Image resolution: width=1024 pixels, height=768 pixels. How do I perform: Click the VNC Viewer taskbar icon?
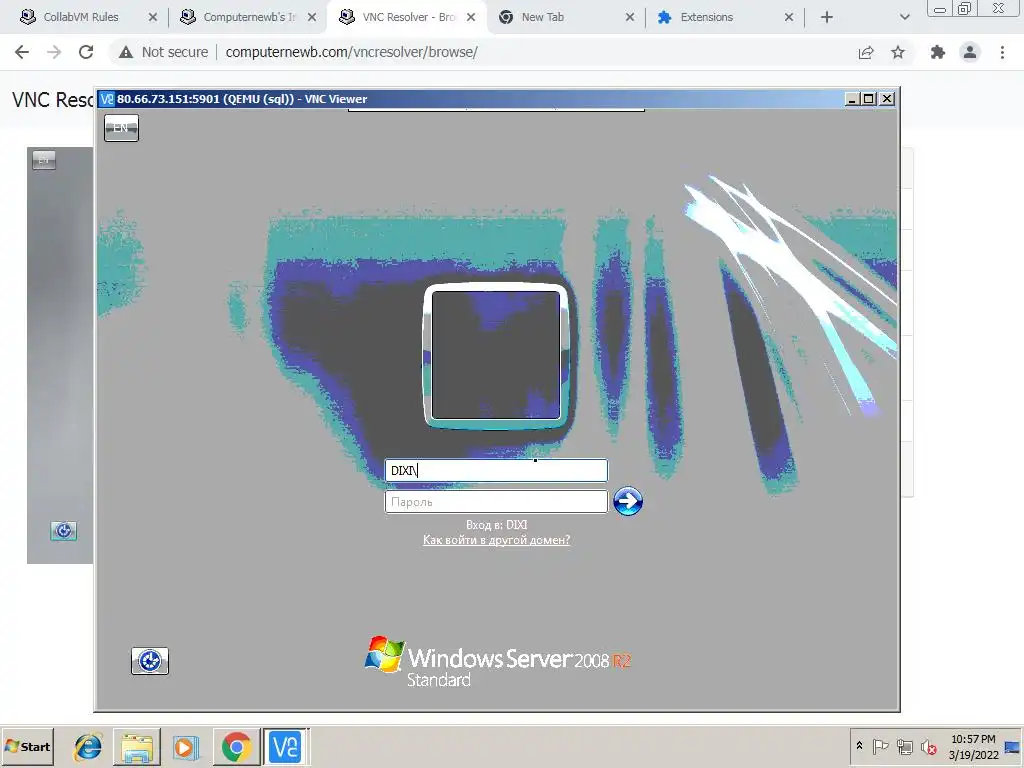click(285, 746)
